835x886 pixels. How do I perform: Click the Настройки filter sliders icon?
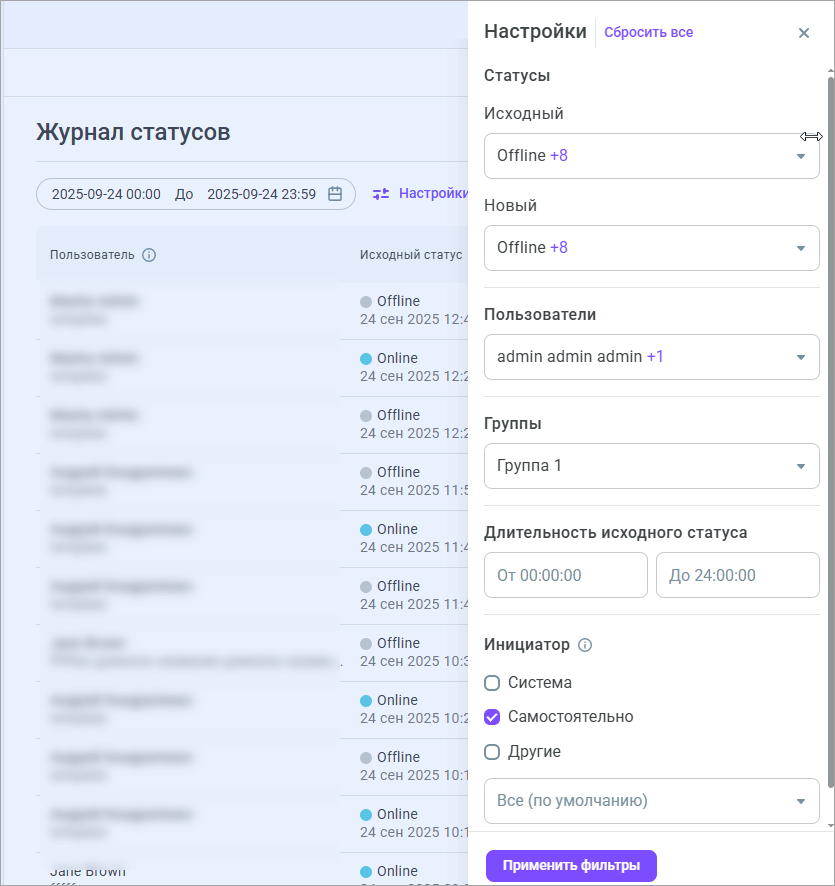381,194
